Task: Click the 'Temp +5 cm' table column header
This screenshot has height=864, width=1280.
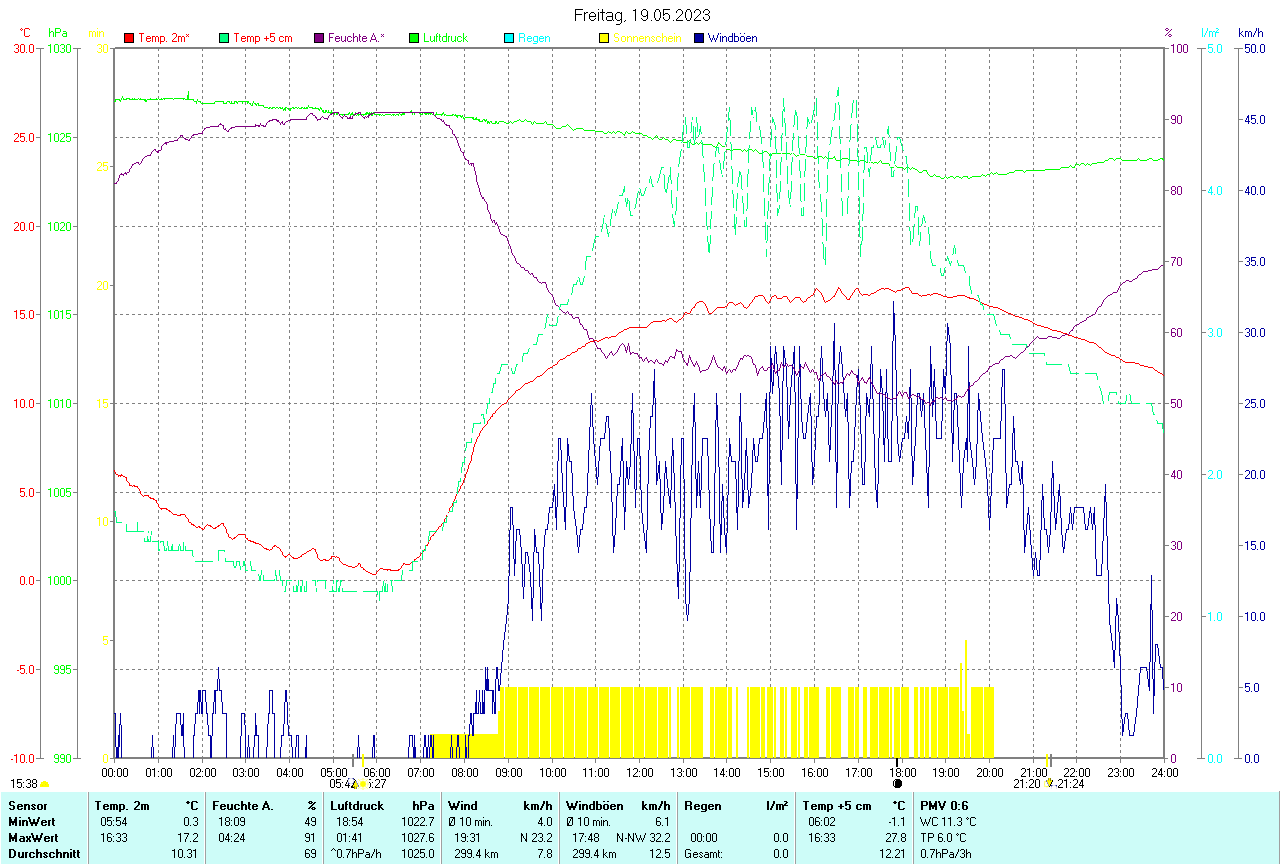Action: (837, 805)
